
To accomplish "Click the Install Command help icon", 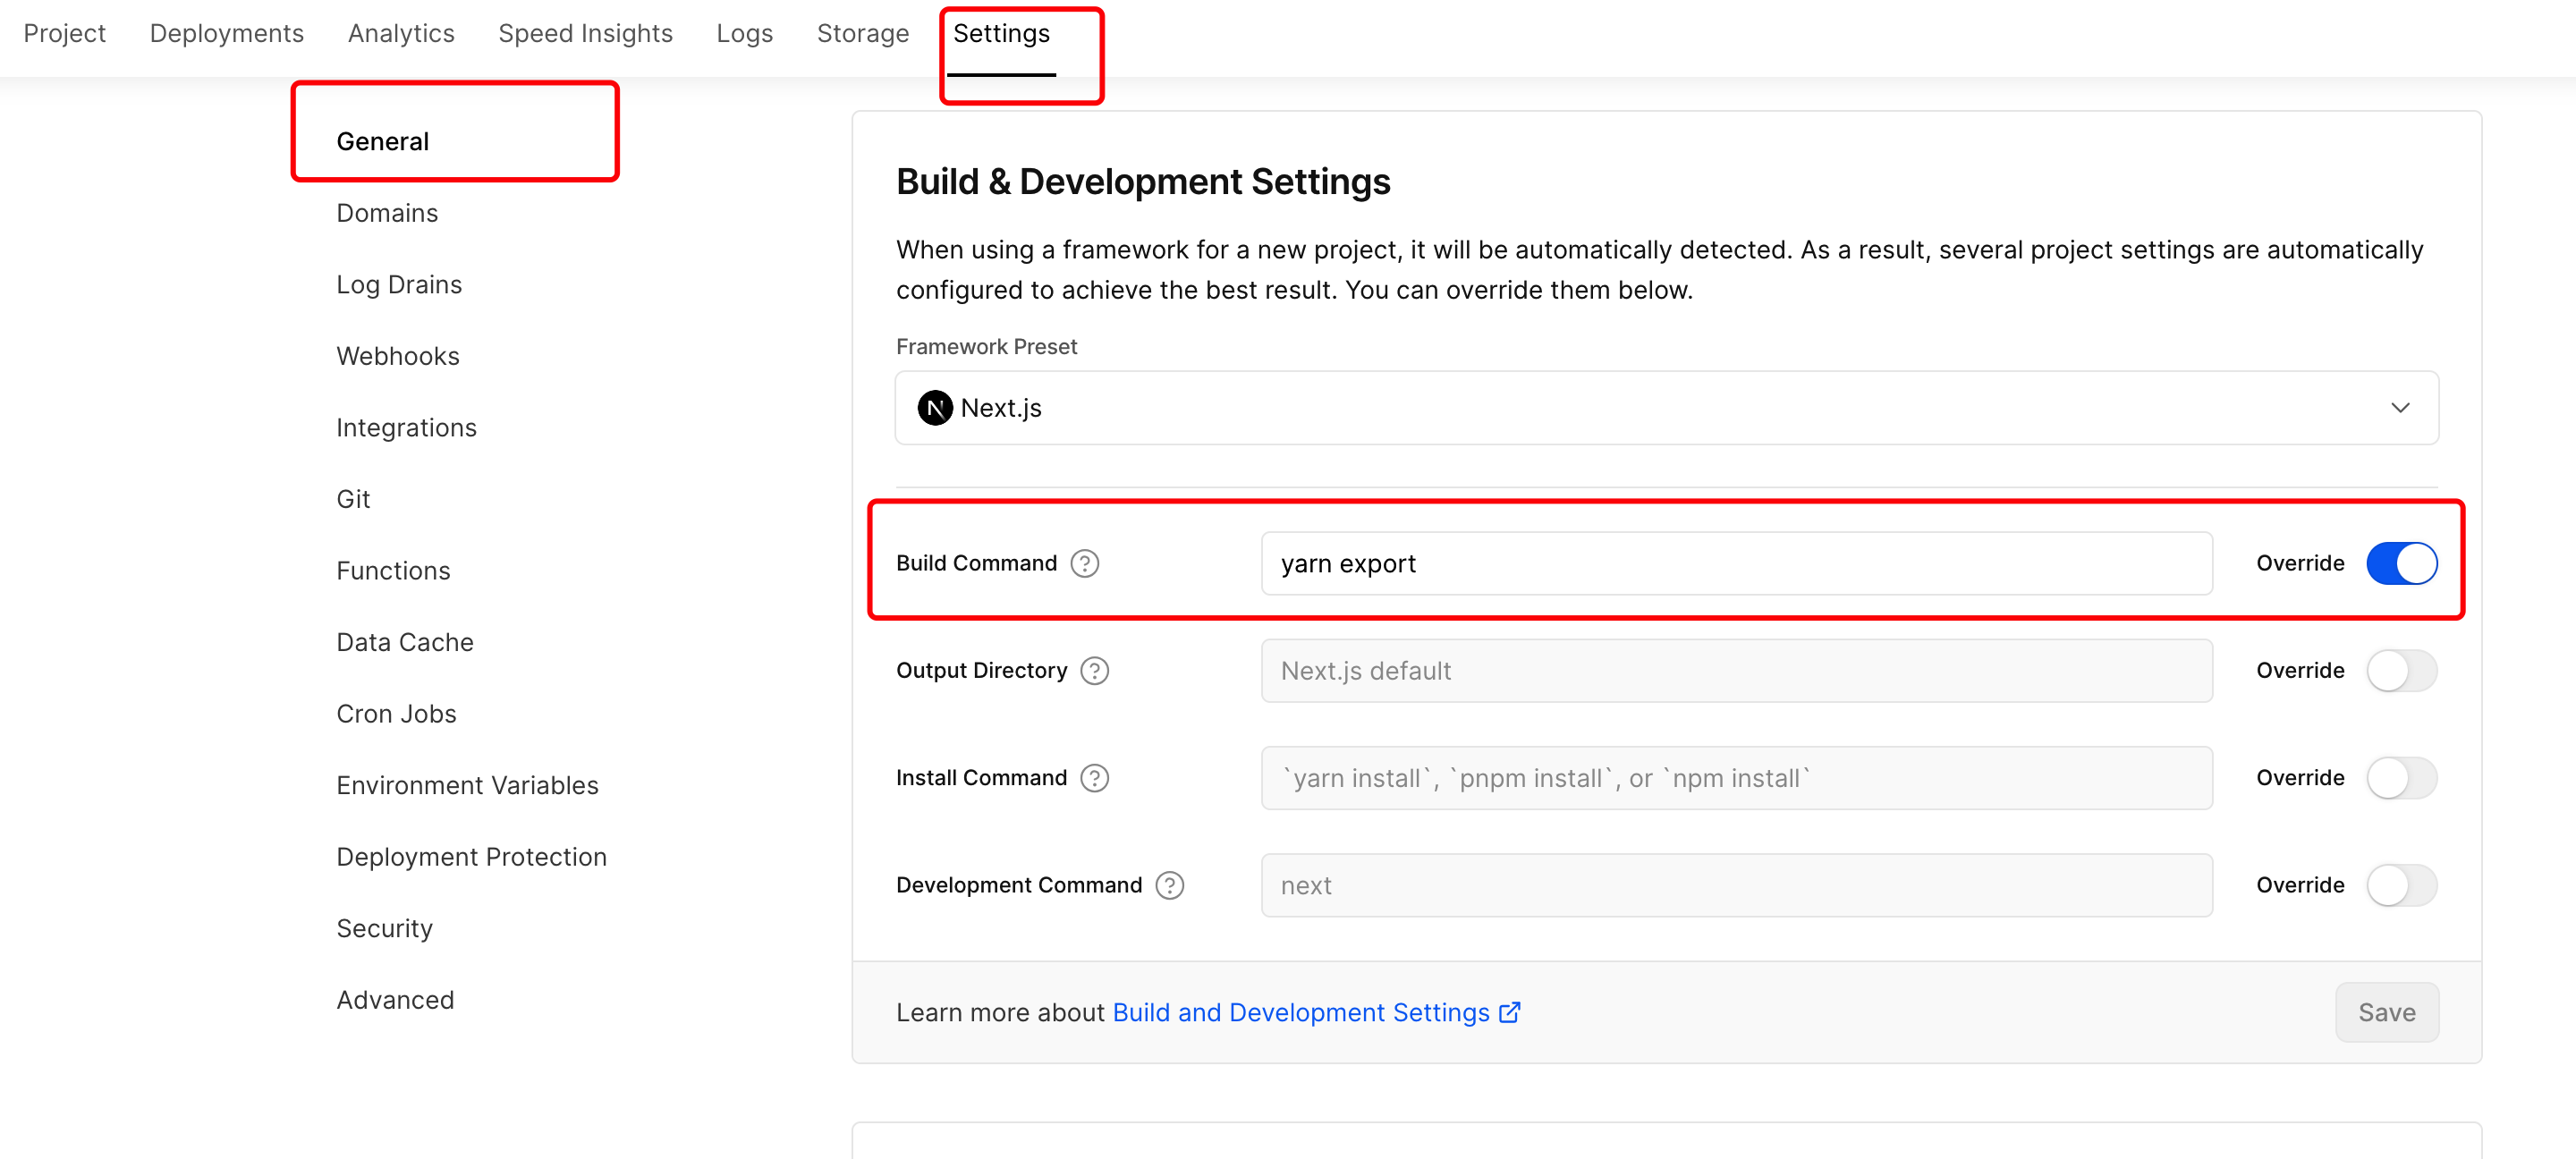I will (1095, 777).
